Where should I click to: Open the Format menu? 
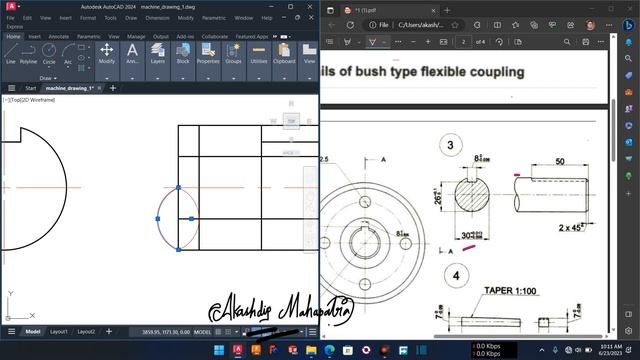[x=88, y=18]
